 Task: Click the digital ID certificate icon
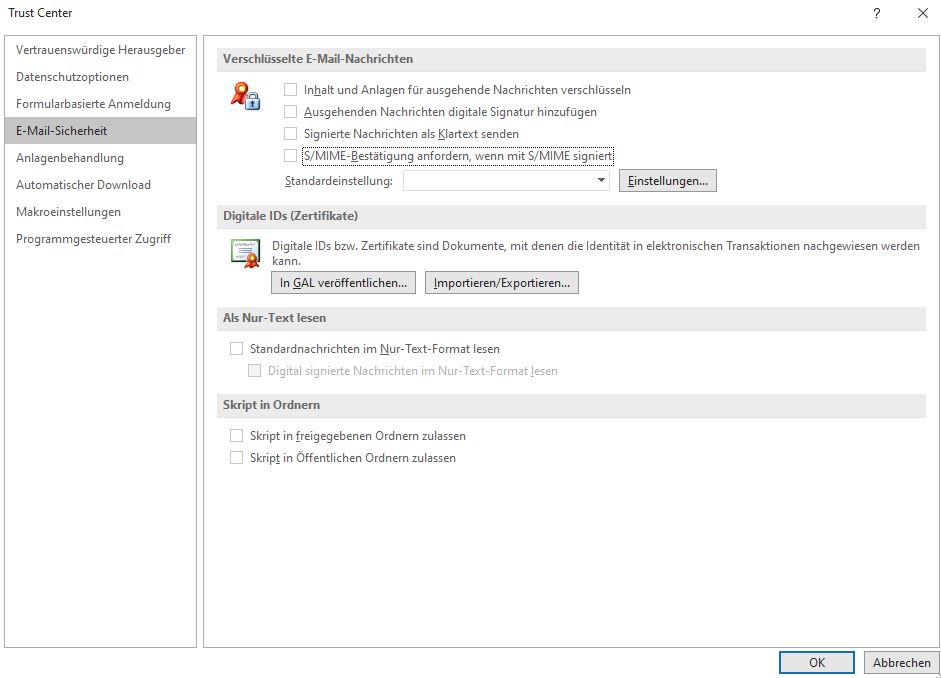pyautogui.click(x=245, y=252)
